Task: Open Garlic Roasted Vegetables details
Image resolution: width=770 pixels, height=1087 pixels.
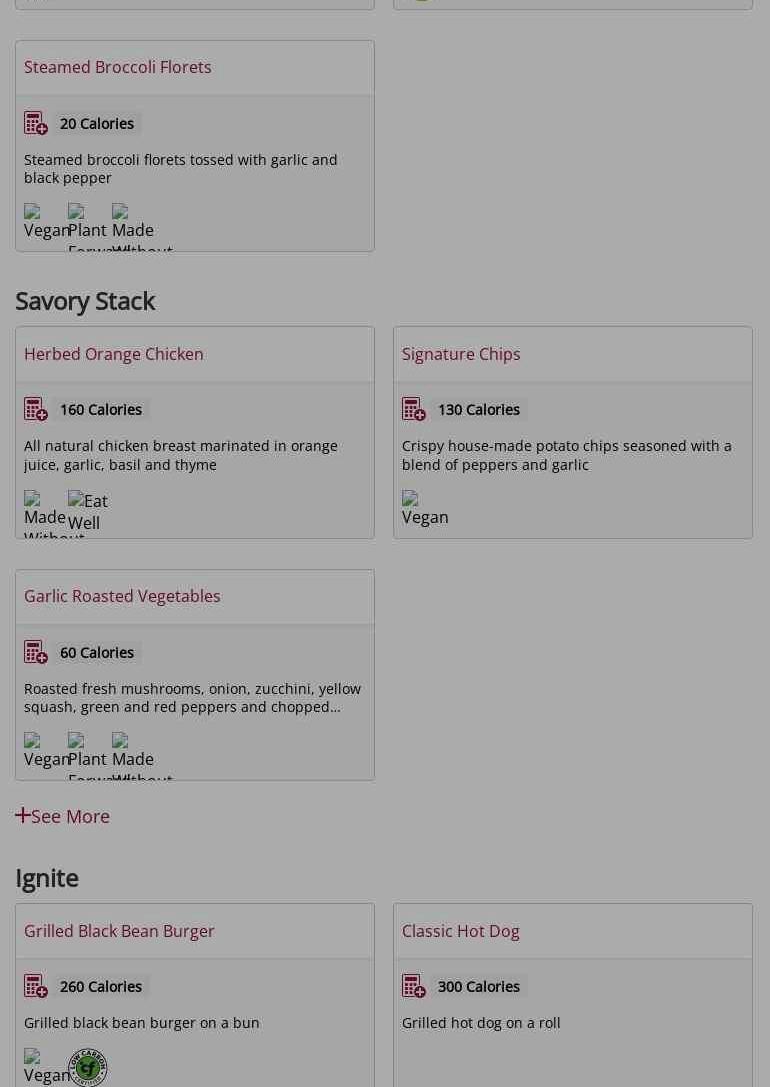Action: pos(122,596)
